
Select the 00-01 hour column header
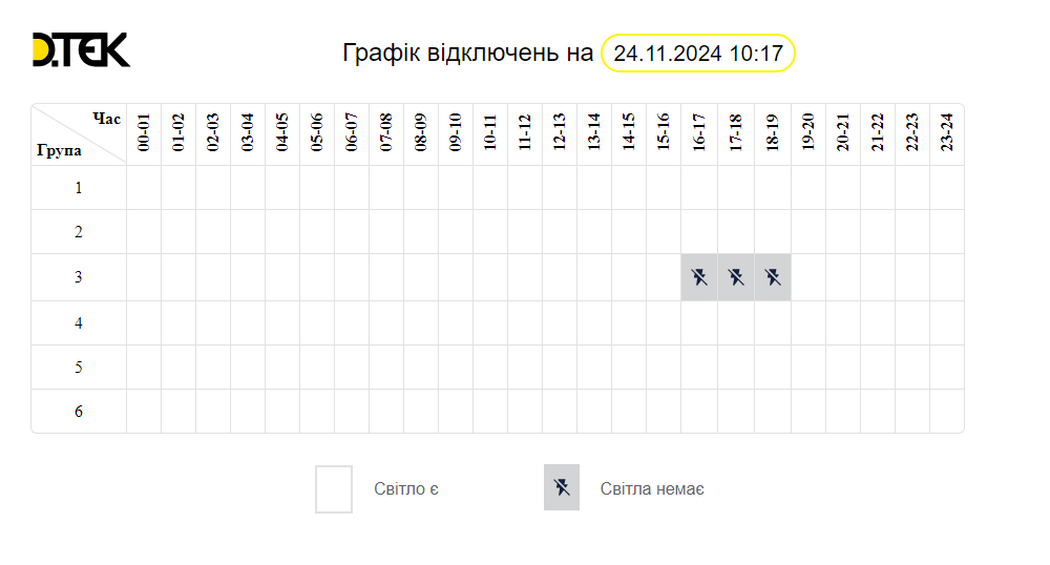coord(144,133)
